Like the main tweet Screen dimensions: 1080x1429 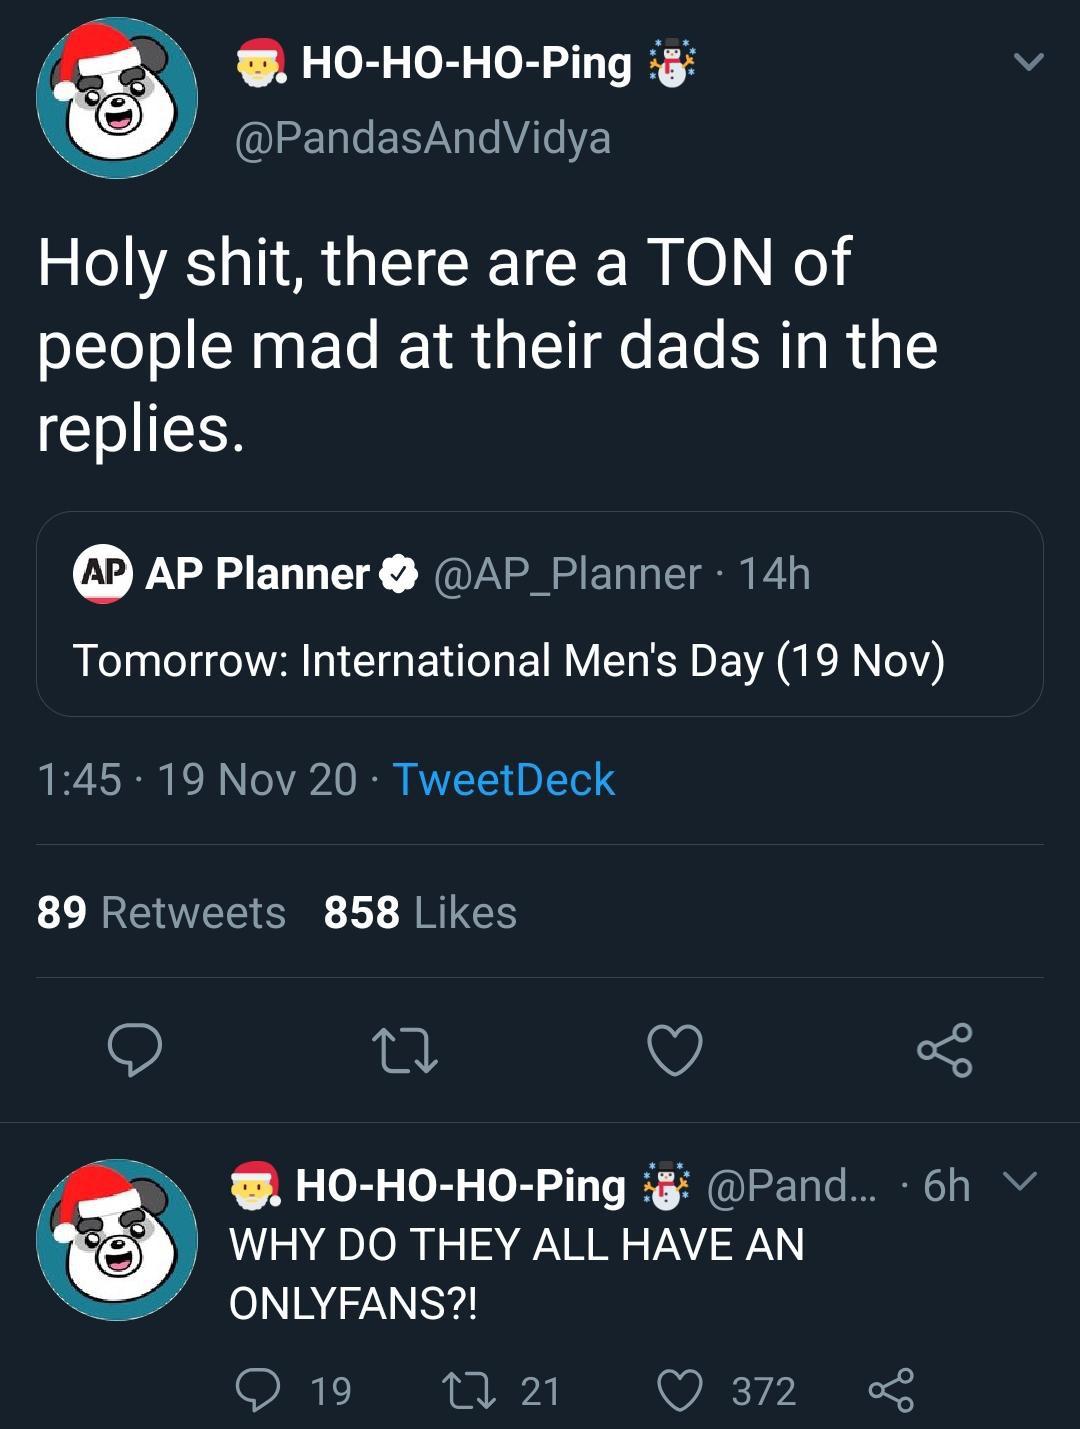pyautogui.click(x=675, y=1050)
